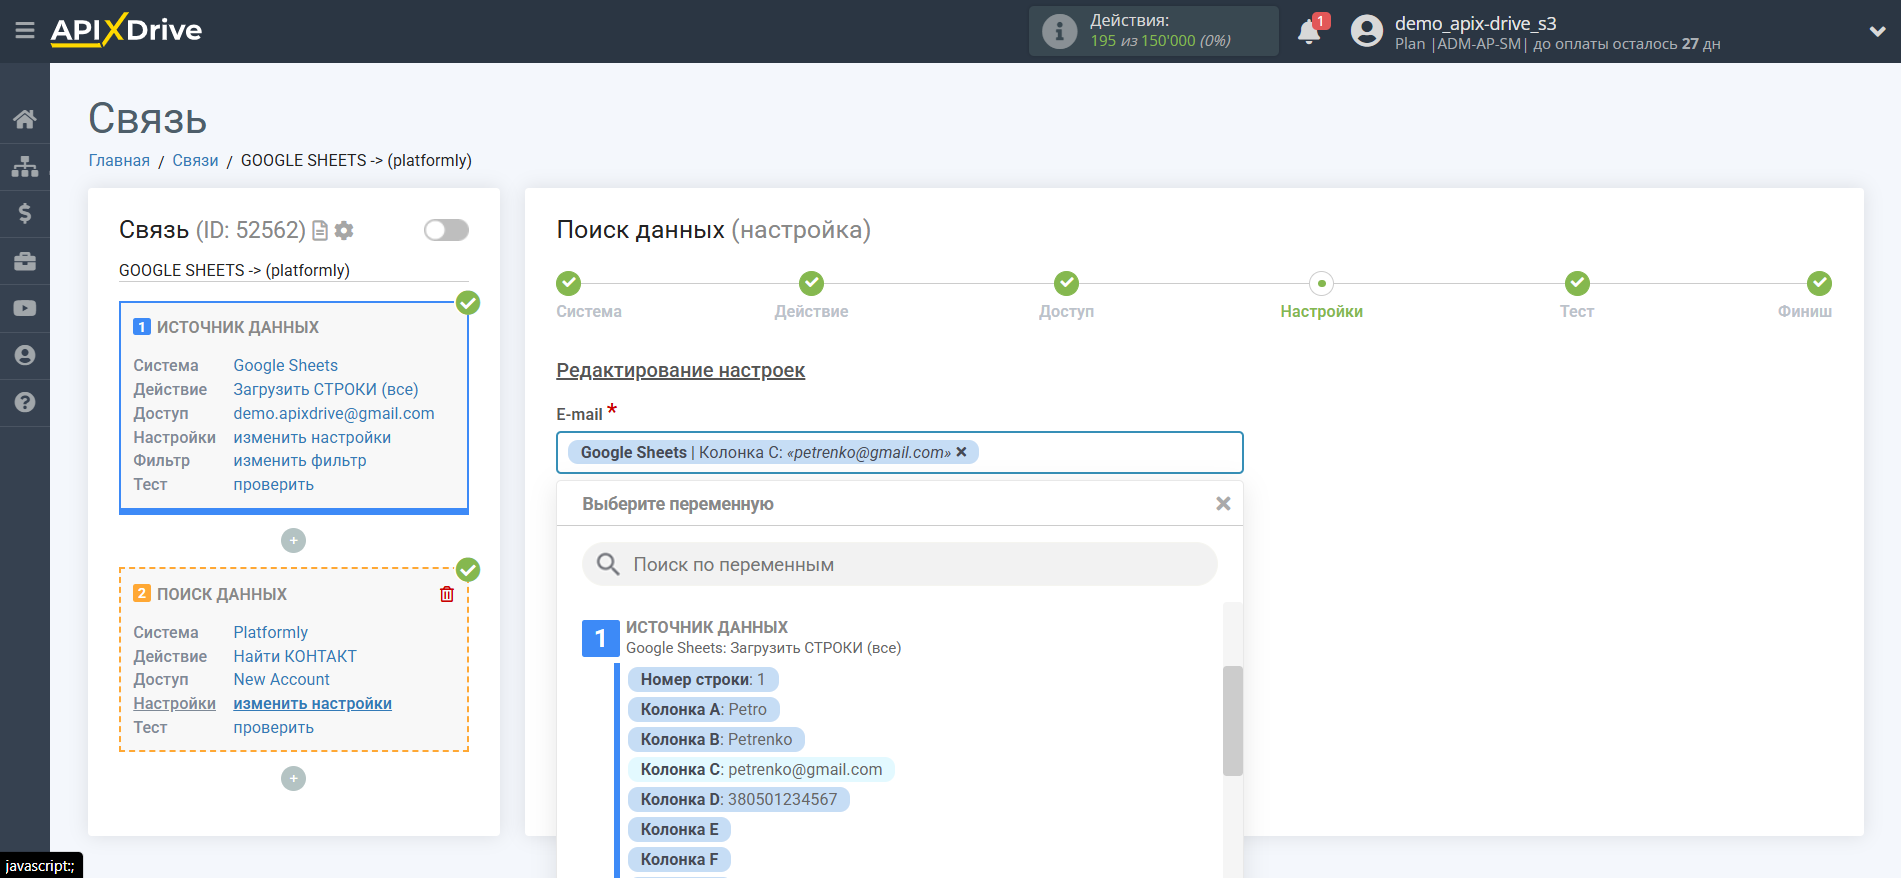Screen dimensions: 1901x878
Task: Open the Google Sheets system link
Action: [285, 365]
